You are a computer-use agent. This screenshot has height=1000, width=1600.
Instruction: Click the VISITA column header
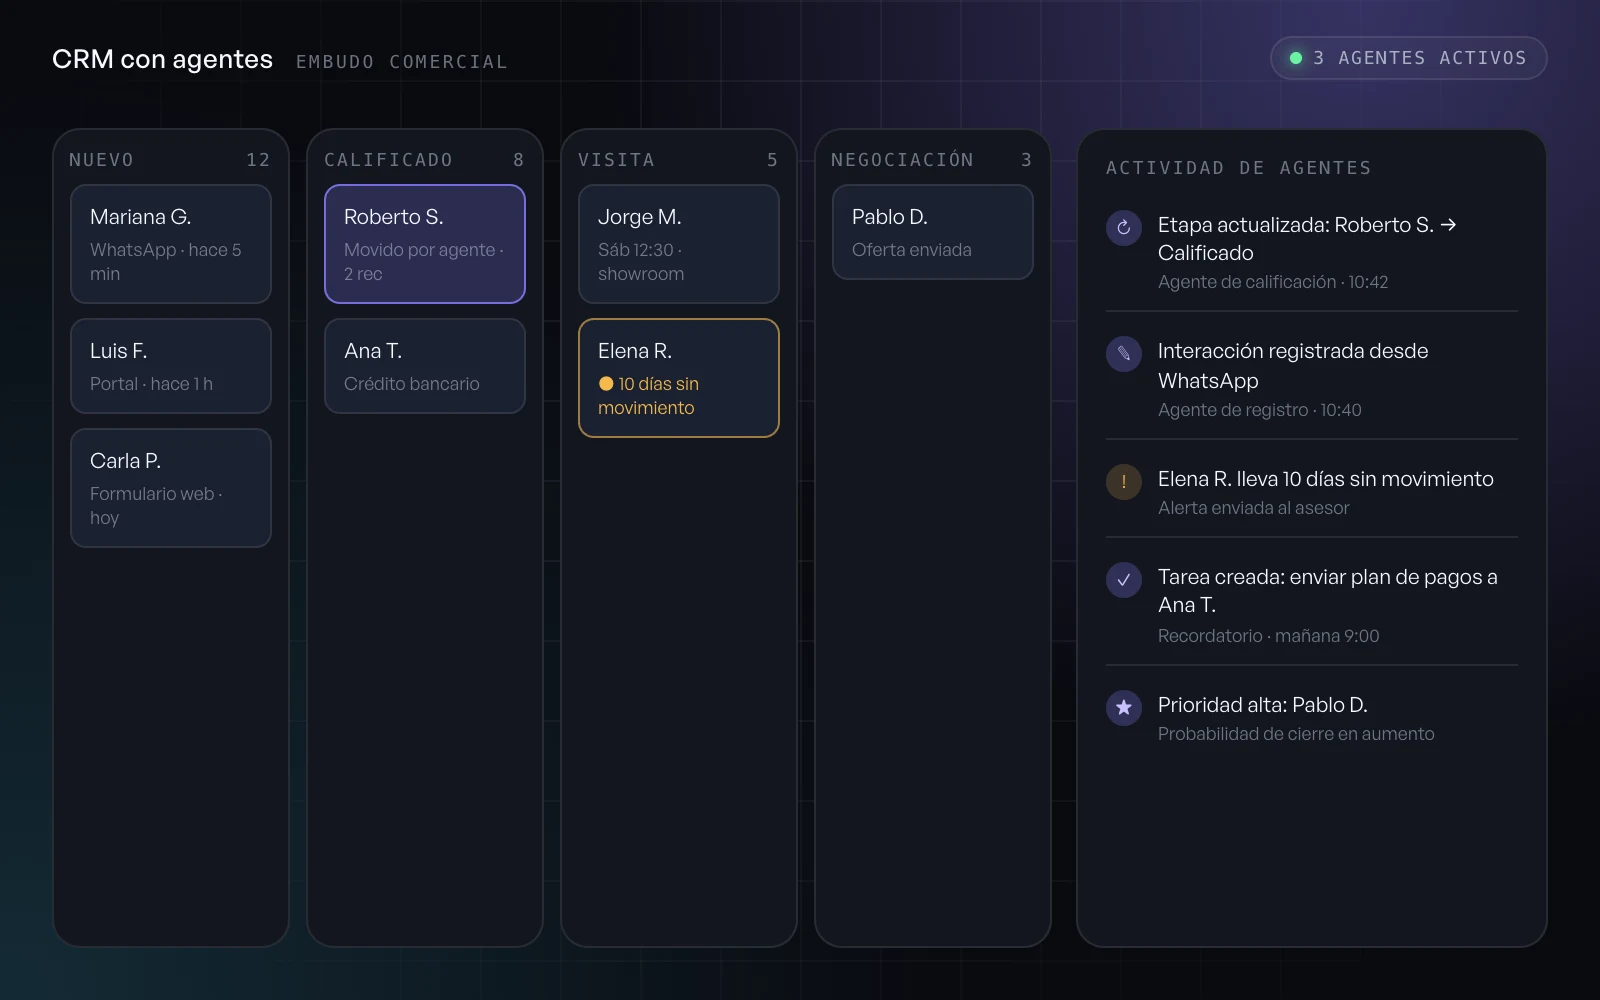616,160
